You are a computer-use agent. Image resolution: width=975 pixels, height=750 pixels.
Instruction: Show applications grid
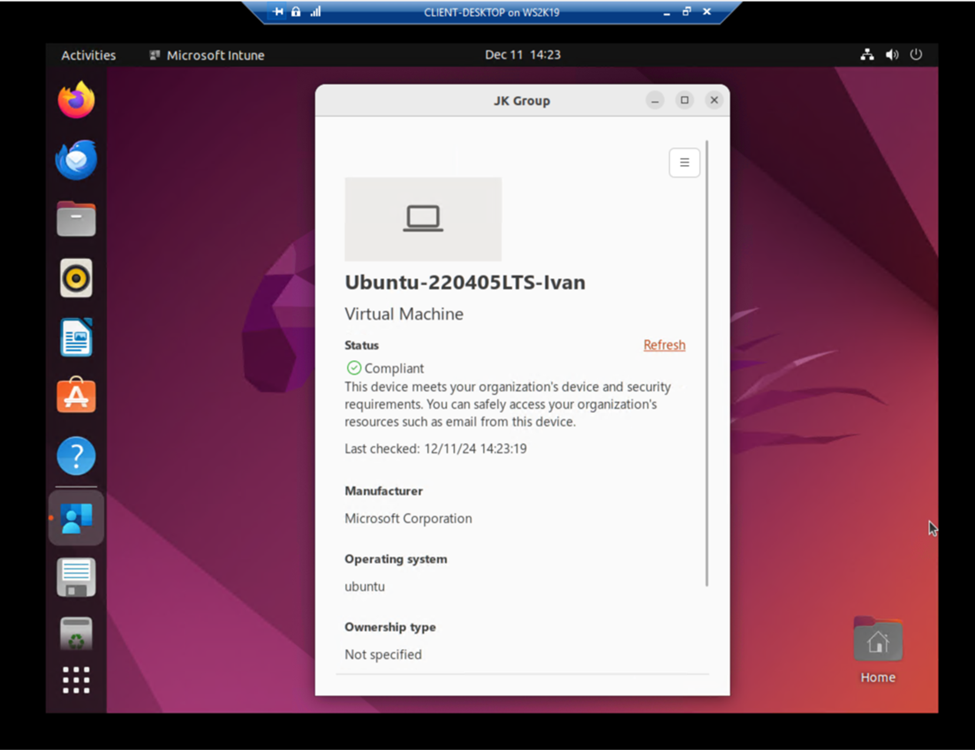tap(76, 680)
